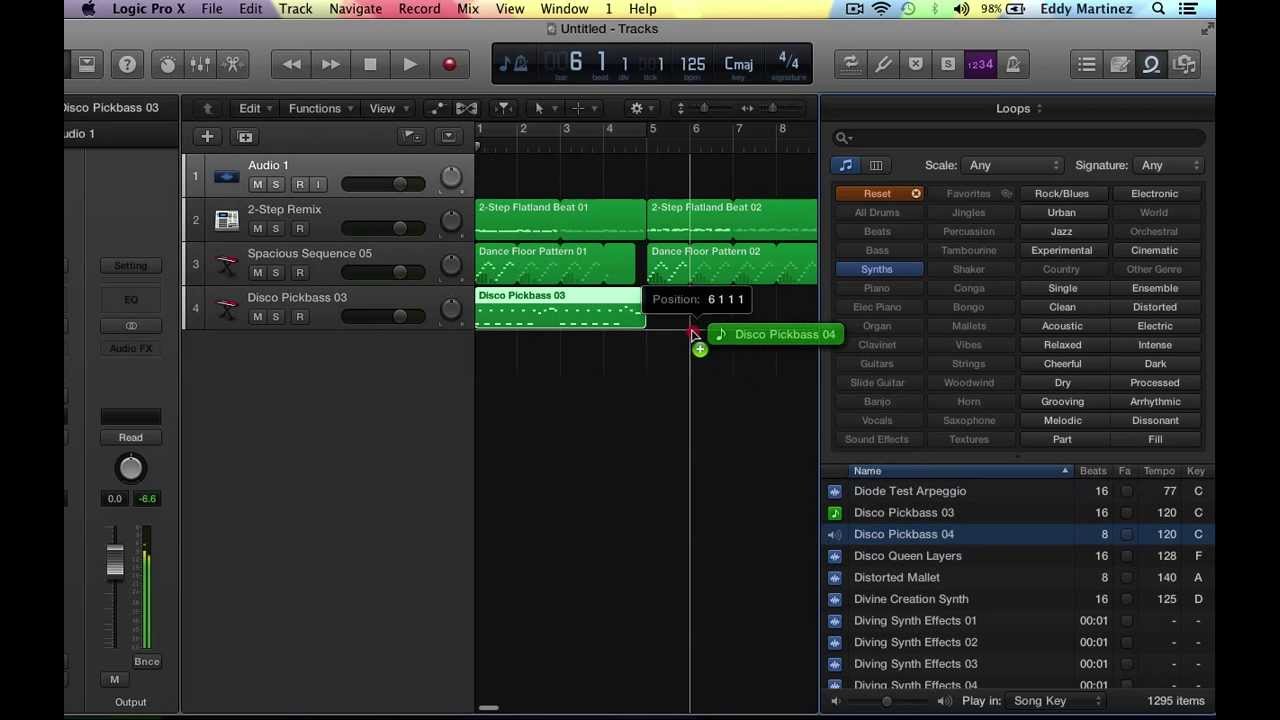Toggle the Solo S button in control bar
This screenshot has height=720, width=1280.
[947, 64]
